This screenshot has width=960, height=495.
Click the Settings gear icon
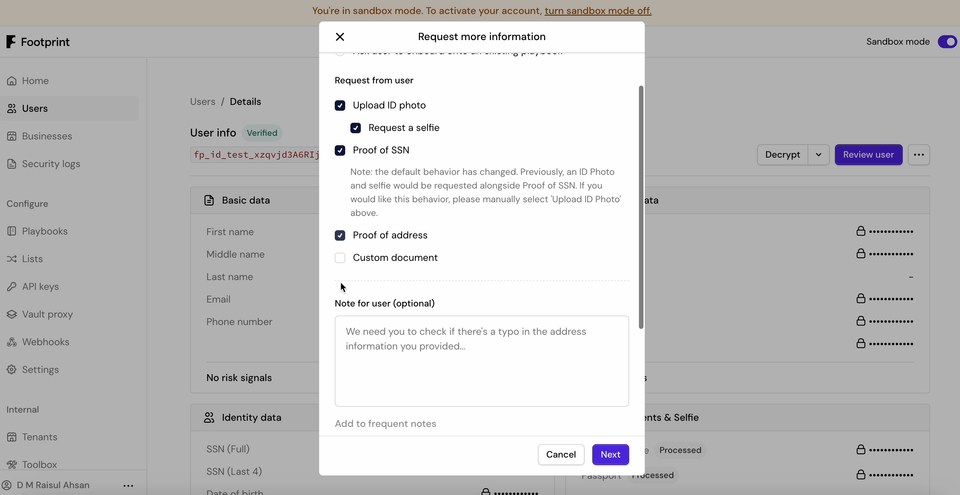(x=12, y=370)
